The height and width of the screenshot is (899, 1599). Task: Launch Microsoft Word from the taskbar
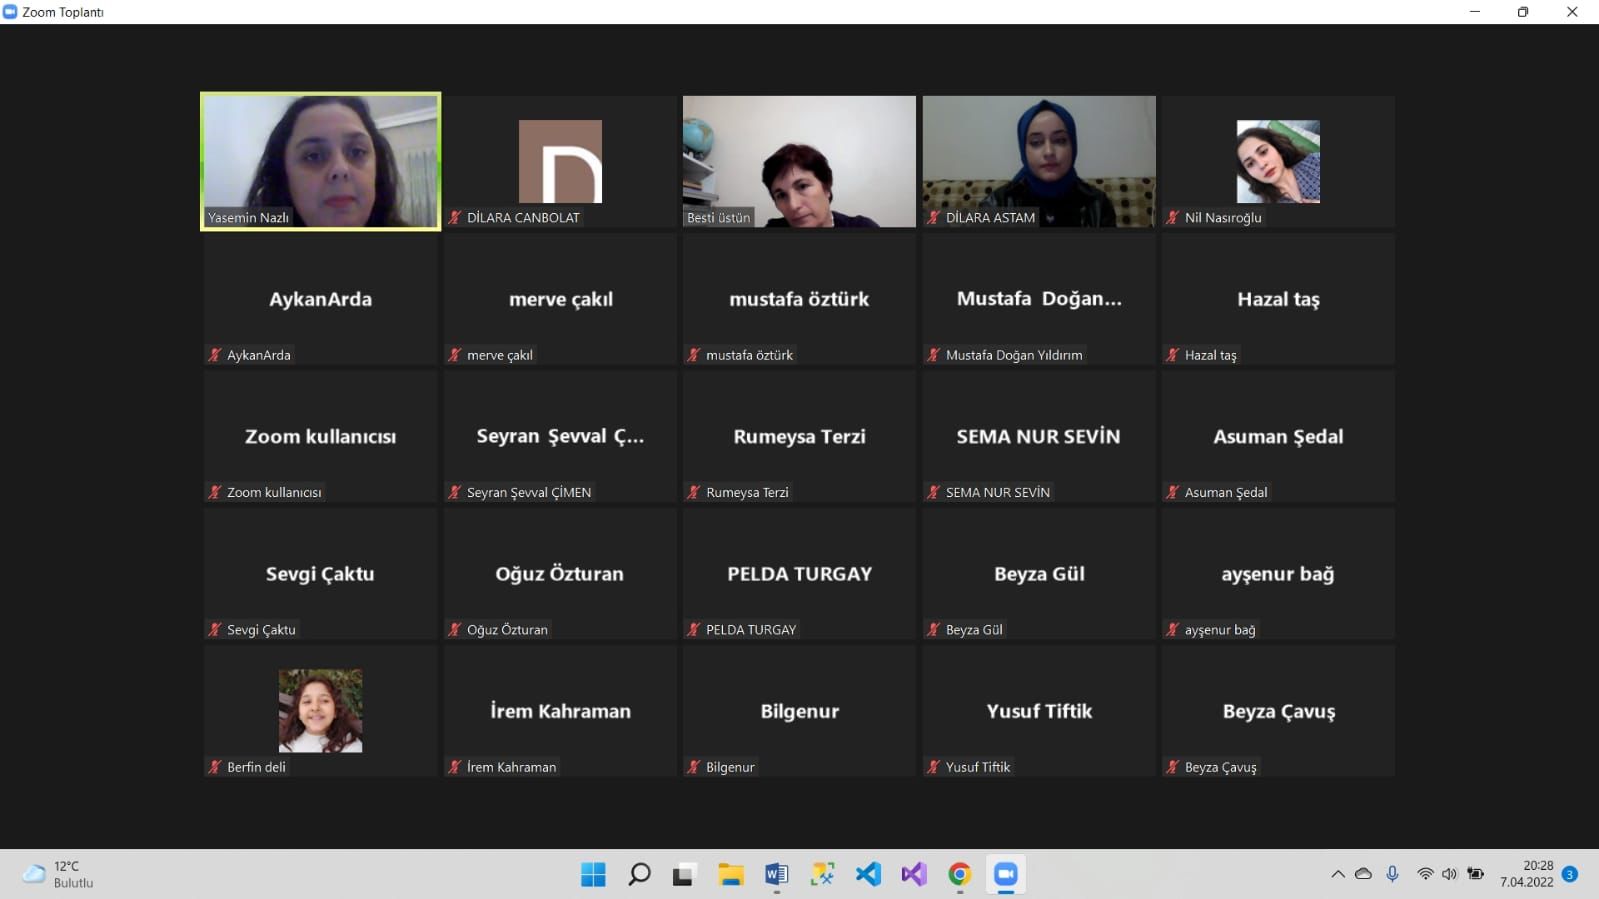[776, 875]
